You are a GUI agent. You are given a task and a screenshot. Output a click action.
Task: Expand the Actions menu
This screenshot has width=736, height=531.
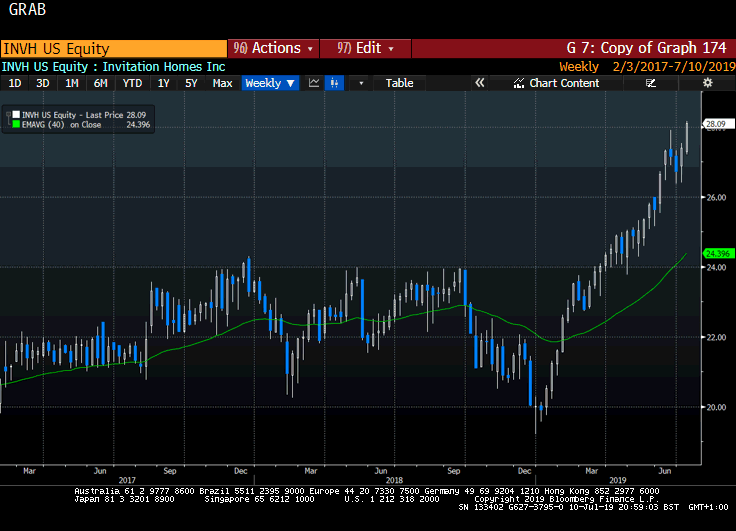point(273,48)
